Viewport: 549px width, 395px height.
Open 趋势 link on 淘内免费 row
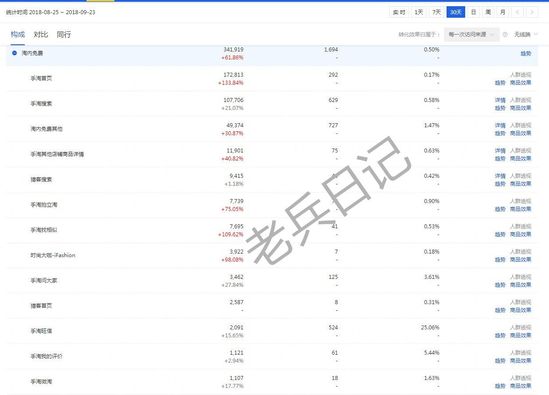tap(526, 53)
